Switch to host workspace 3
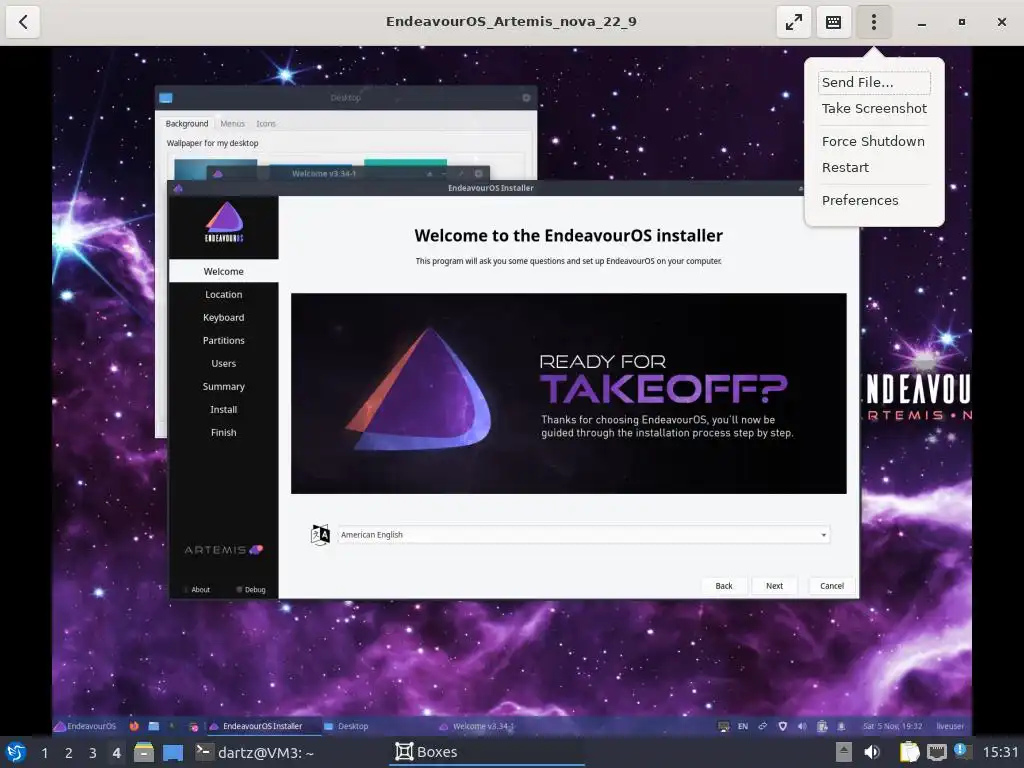The image size is (1024, 768). click(93, 753)
